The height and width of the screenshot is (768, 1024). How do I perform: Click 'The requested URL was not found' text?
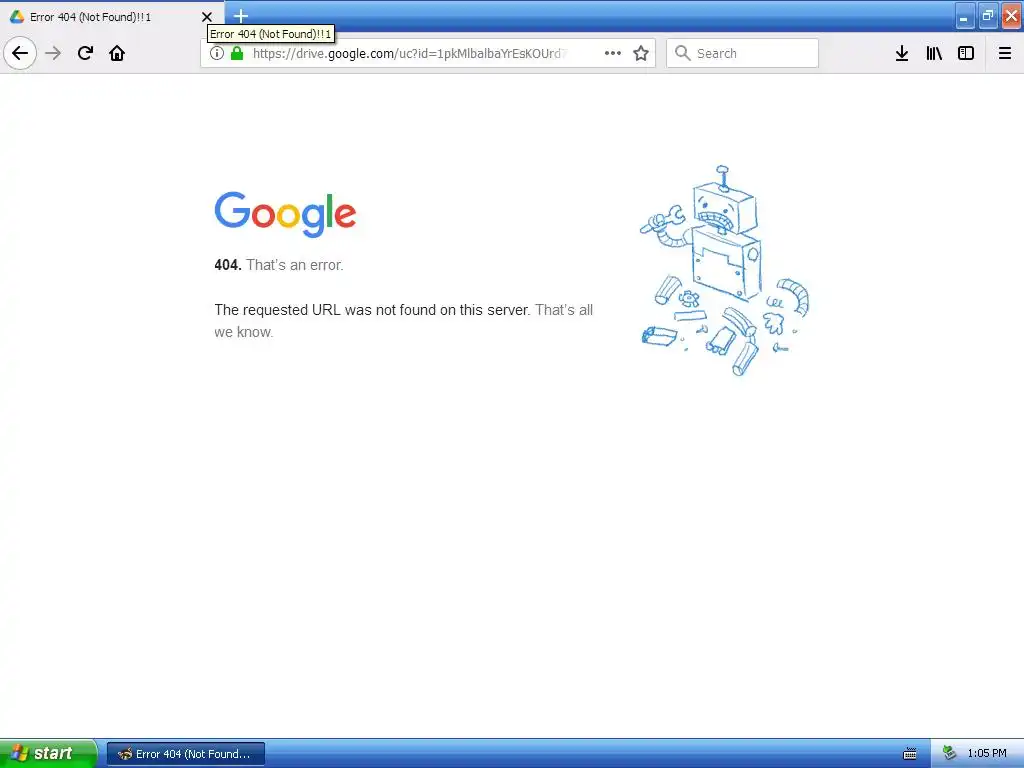[x=372, y=310]
